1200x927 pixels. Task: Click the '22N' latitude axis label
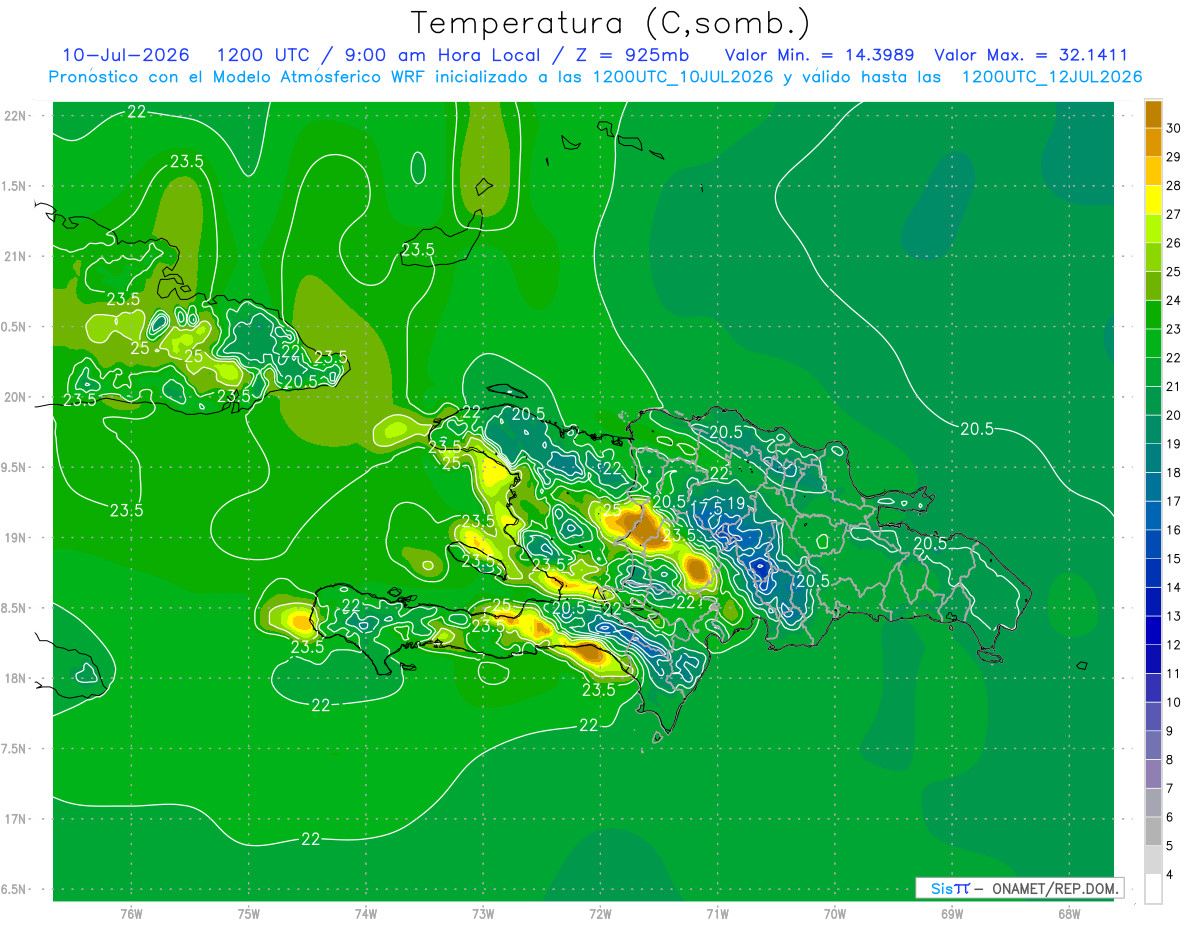click(16, 115)
